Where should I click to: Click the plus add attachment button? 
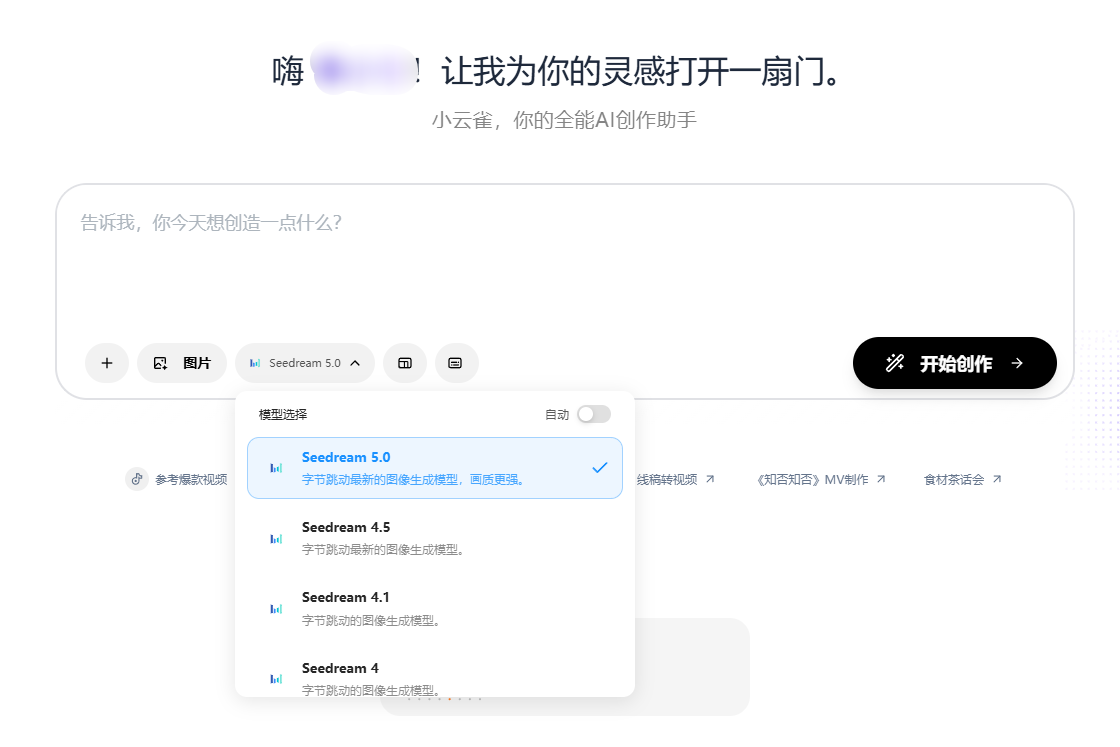click(x=107, y=363)
